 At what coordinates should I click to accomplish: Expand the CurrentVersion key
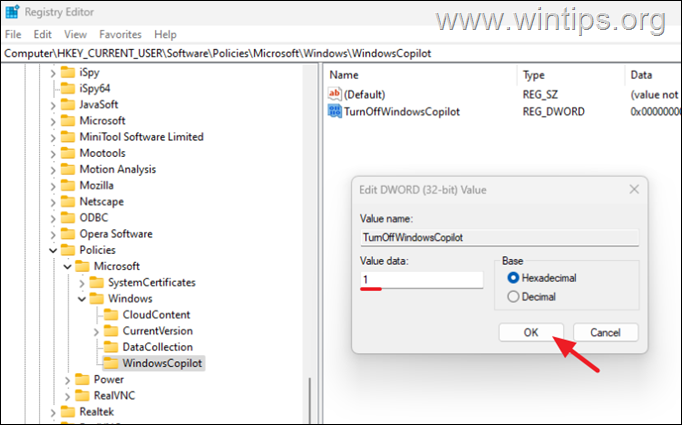pos(96,331)
